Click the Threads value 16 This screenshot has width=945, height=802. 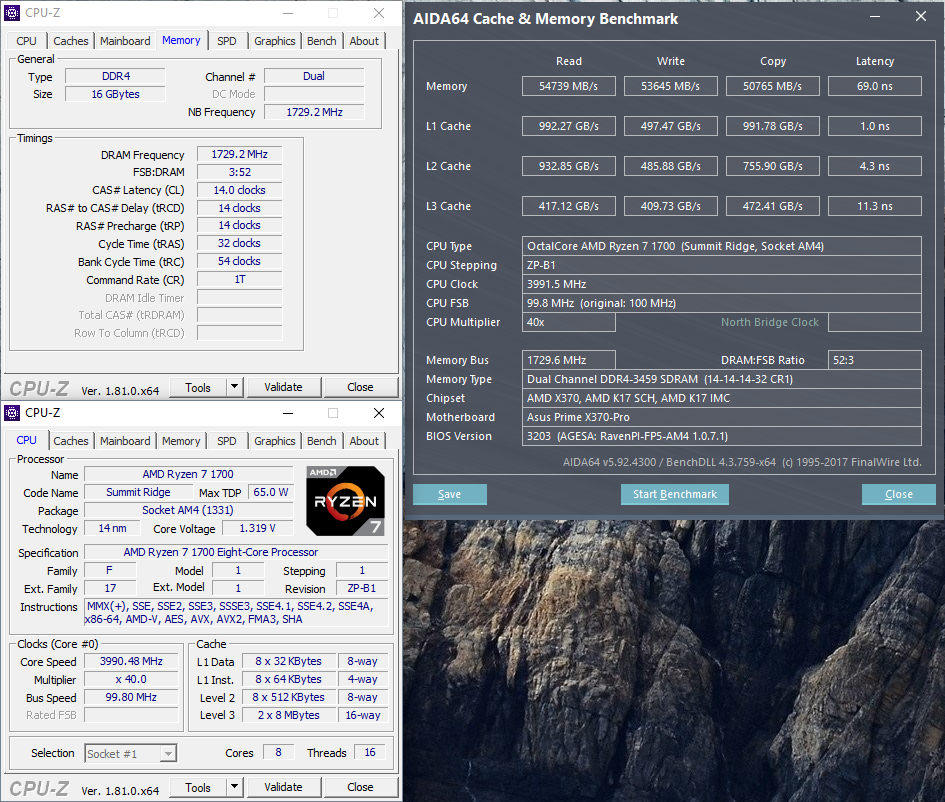click(x=369, y=752)
